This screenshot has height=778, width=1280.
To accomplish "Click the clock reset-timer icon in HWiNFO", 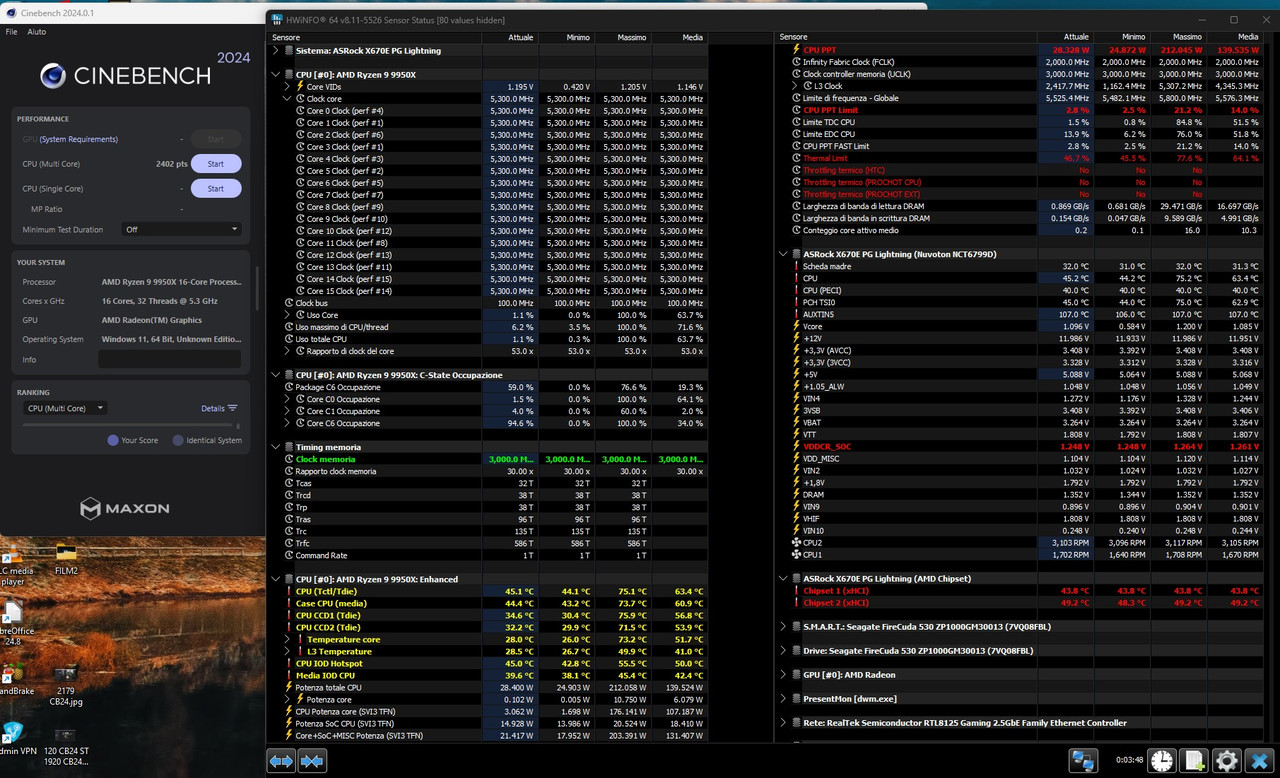I will pyautogui.click(x=1161, y=762).
